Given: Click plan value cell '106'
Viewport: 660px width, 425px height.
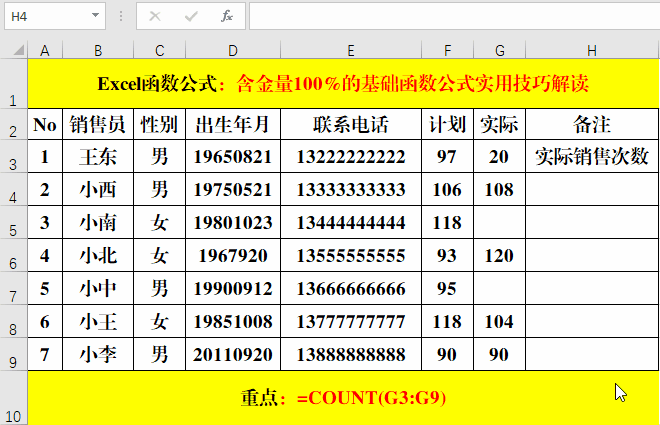Looking at the screenshot, I should (447, 189).
